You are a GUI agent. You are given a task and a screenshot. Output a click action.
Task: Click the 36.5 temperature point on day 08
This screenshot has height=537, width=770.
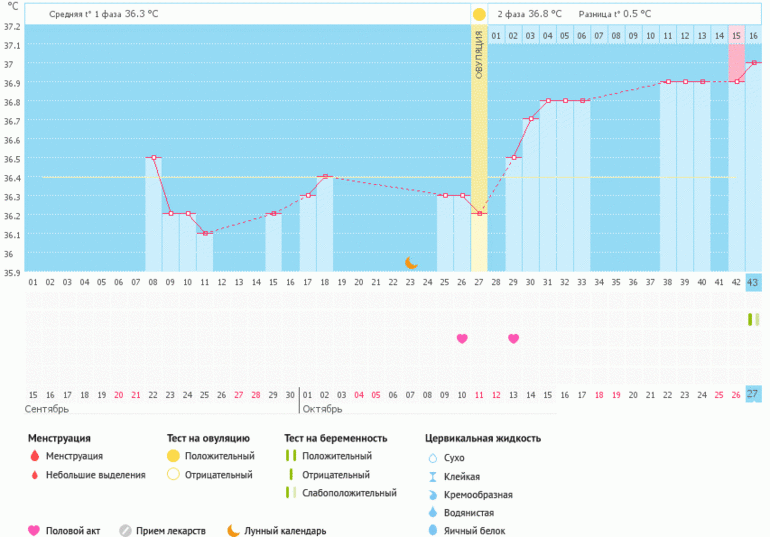153,157
